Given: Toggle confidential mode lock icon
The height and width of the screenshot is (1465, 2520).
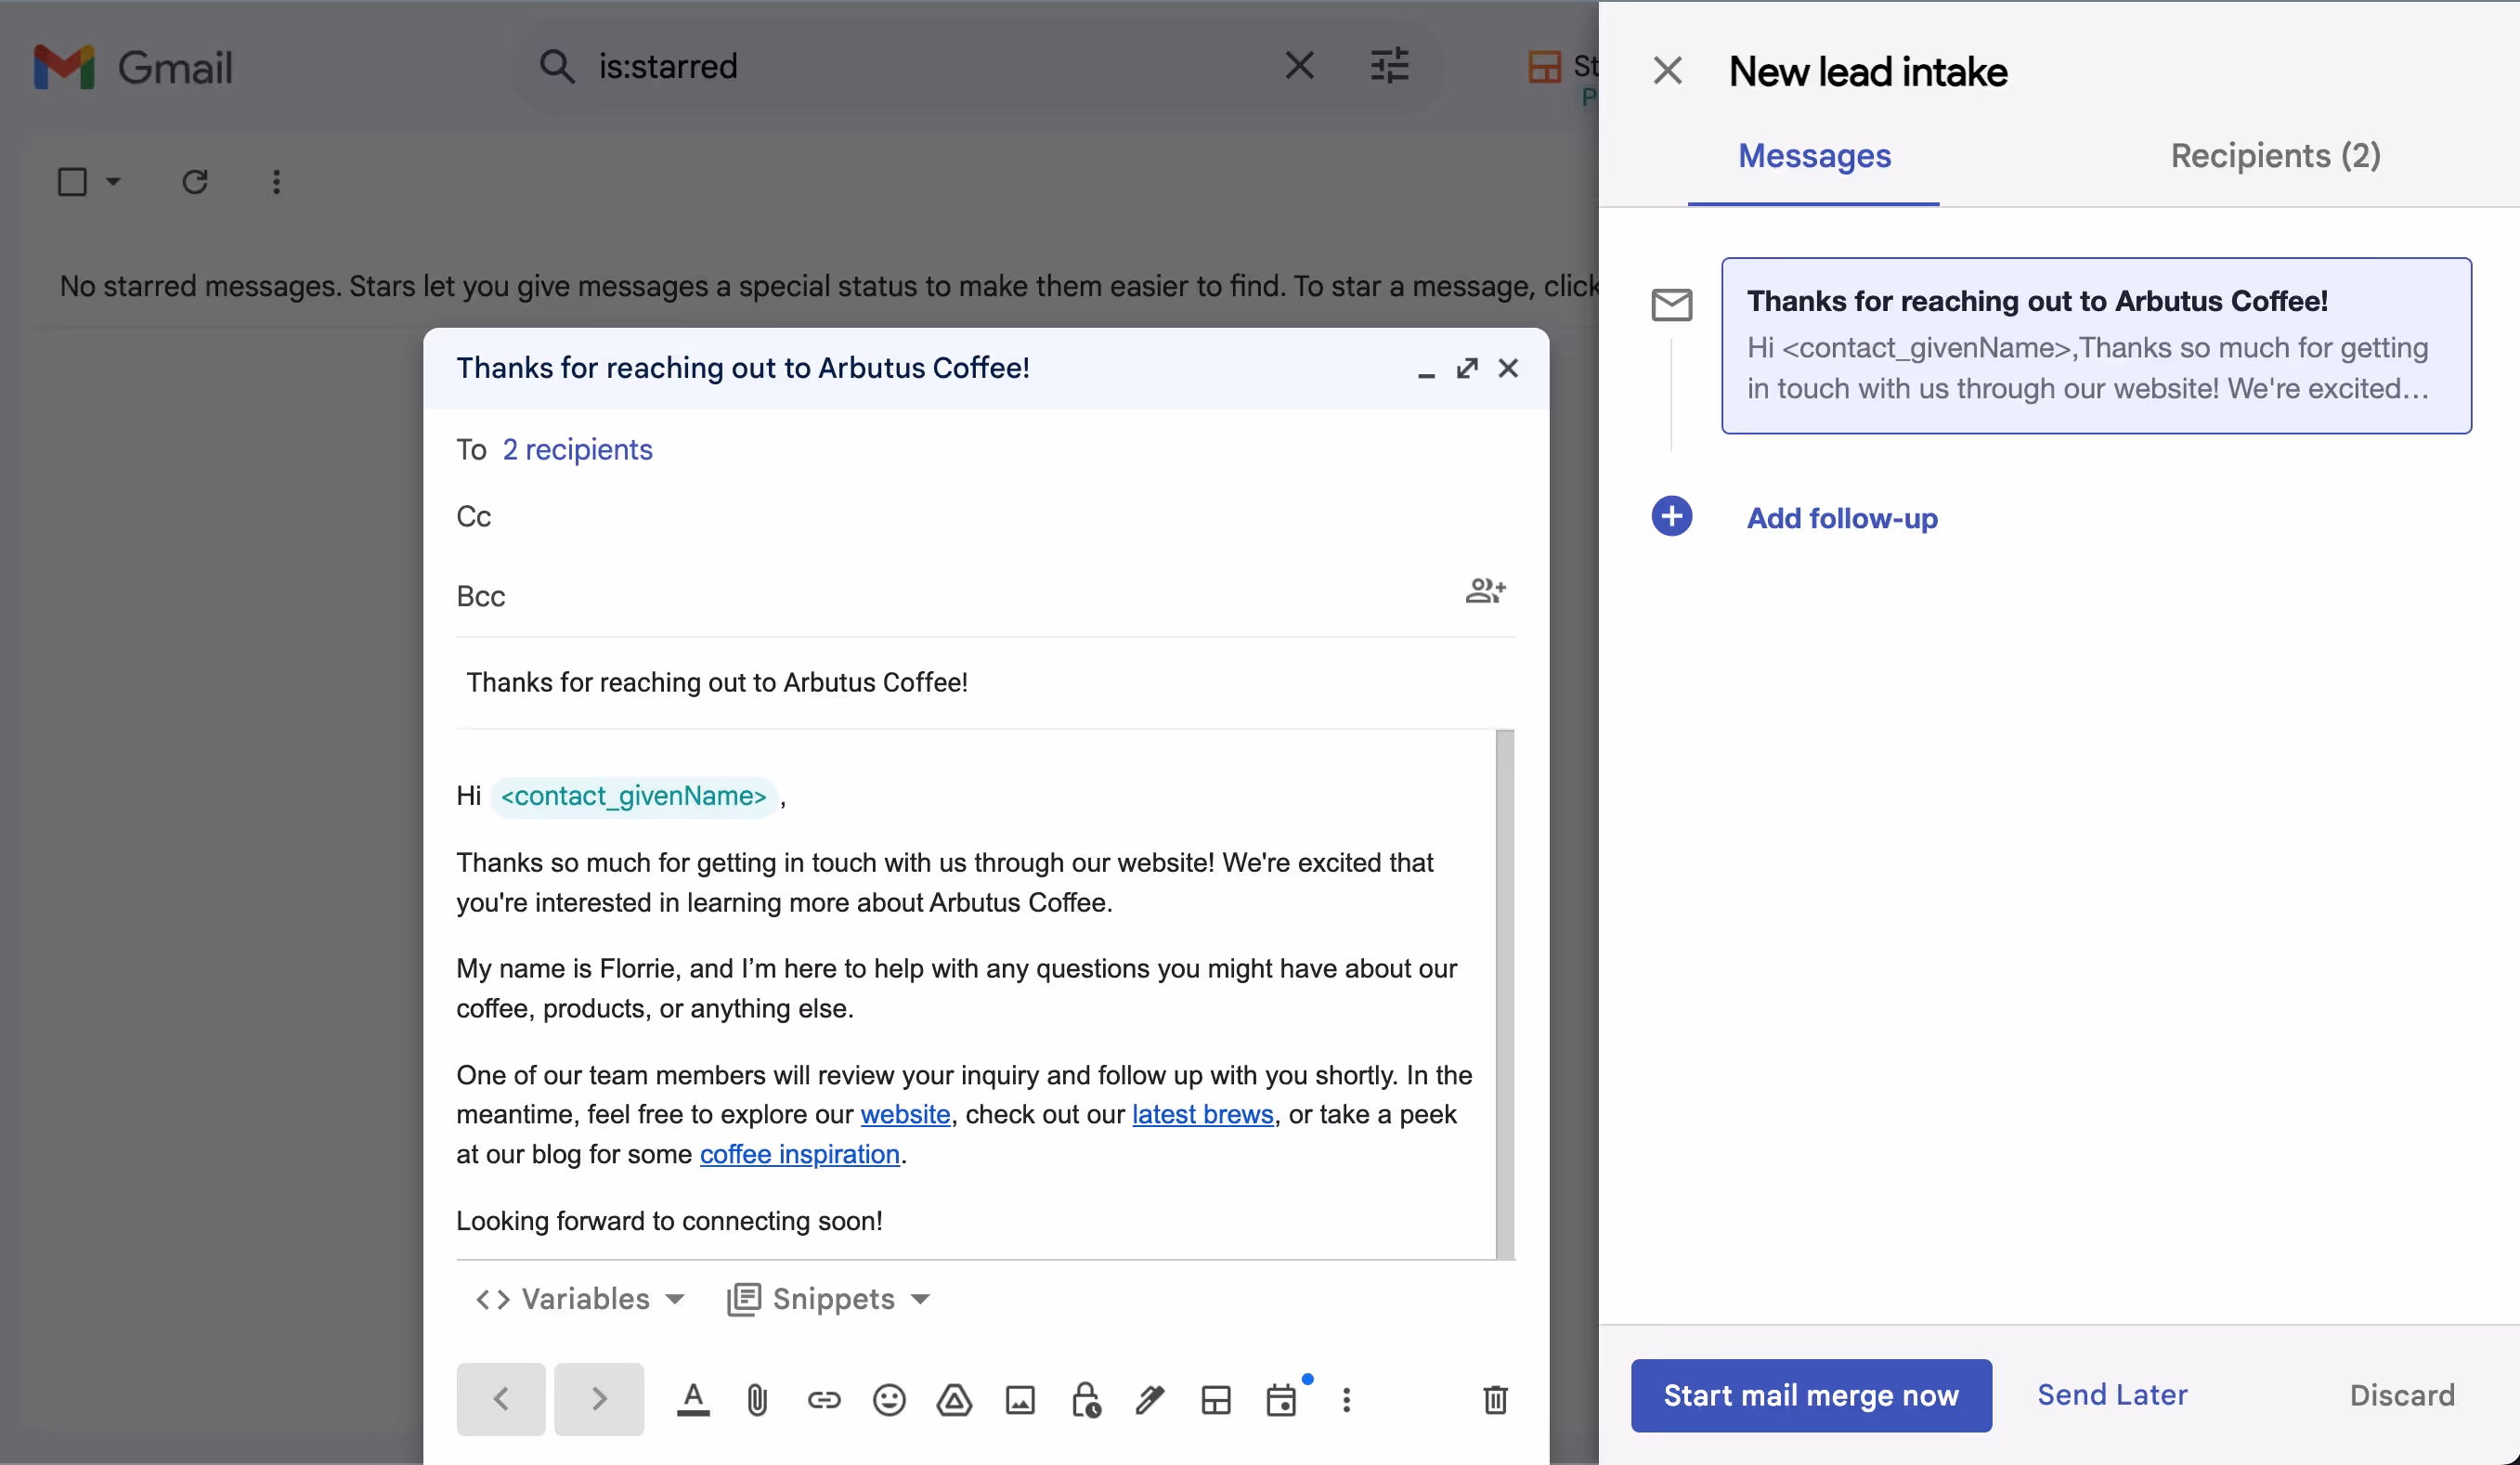Looking at the screenshot, I should point(1085,1399).
